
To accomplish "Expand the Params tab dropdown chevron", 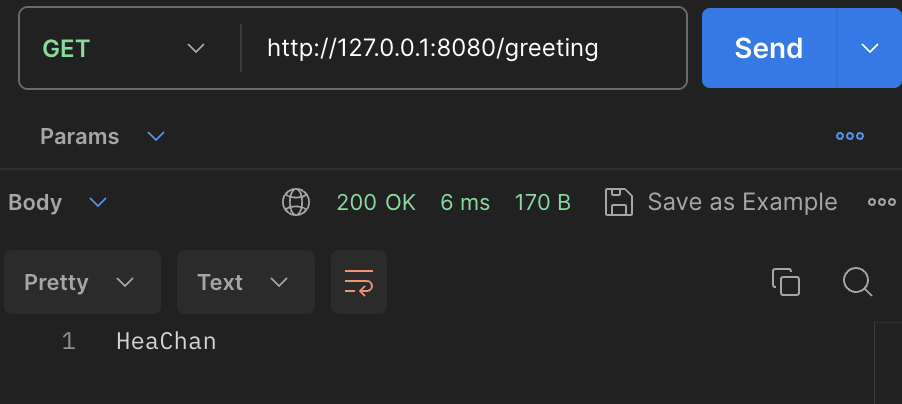I will (156, 136).
